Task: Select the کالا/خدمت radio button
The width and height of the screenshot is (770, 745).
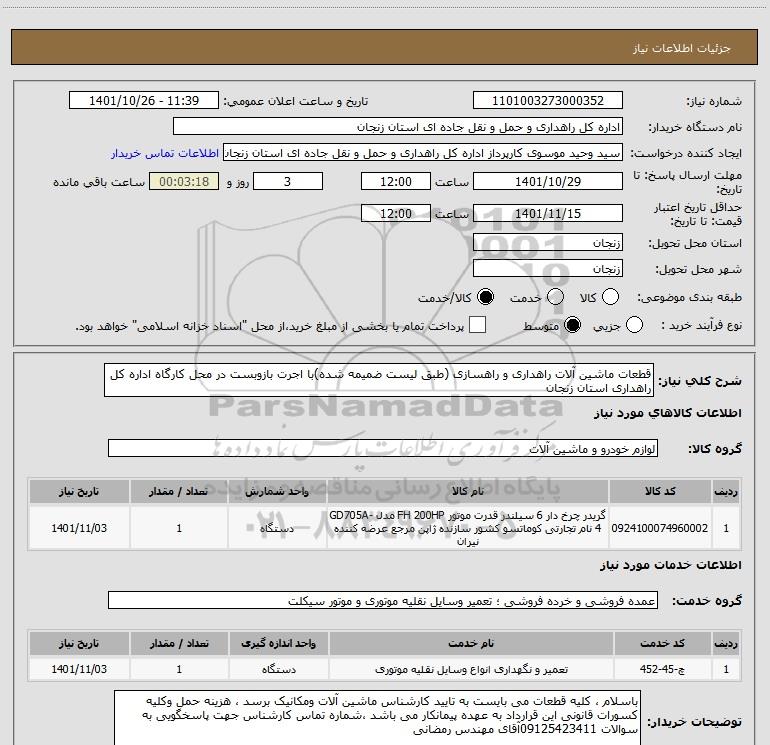Action: [486, 297]
